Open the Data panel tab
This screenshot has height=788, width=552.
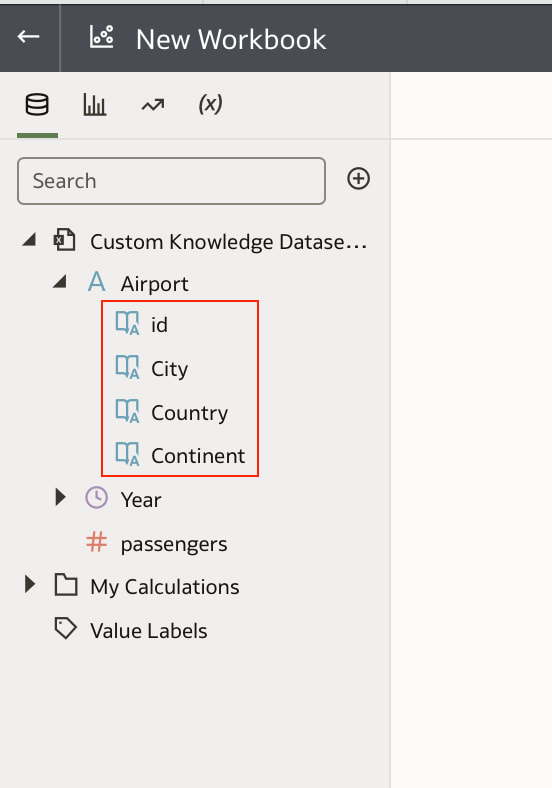coord(37,105)
